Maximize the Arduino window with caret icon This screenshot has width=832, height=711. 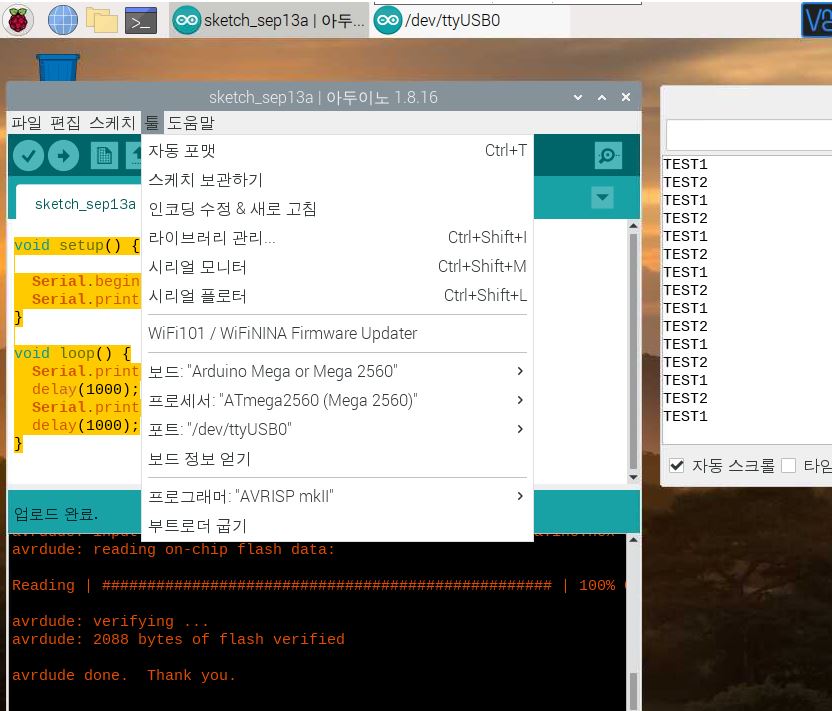tap(602, 97)
